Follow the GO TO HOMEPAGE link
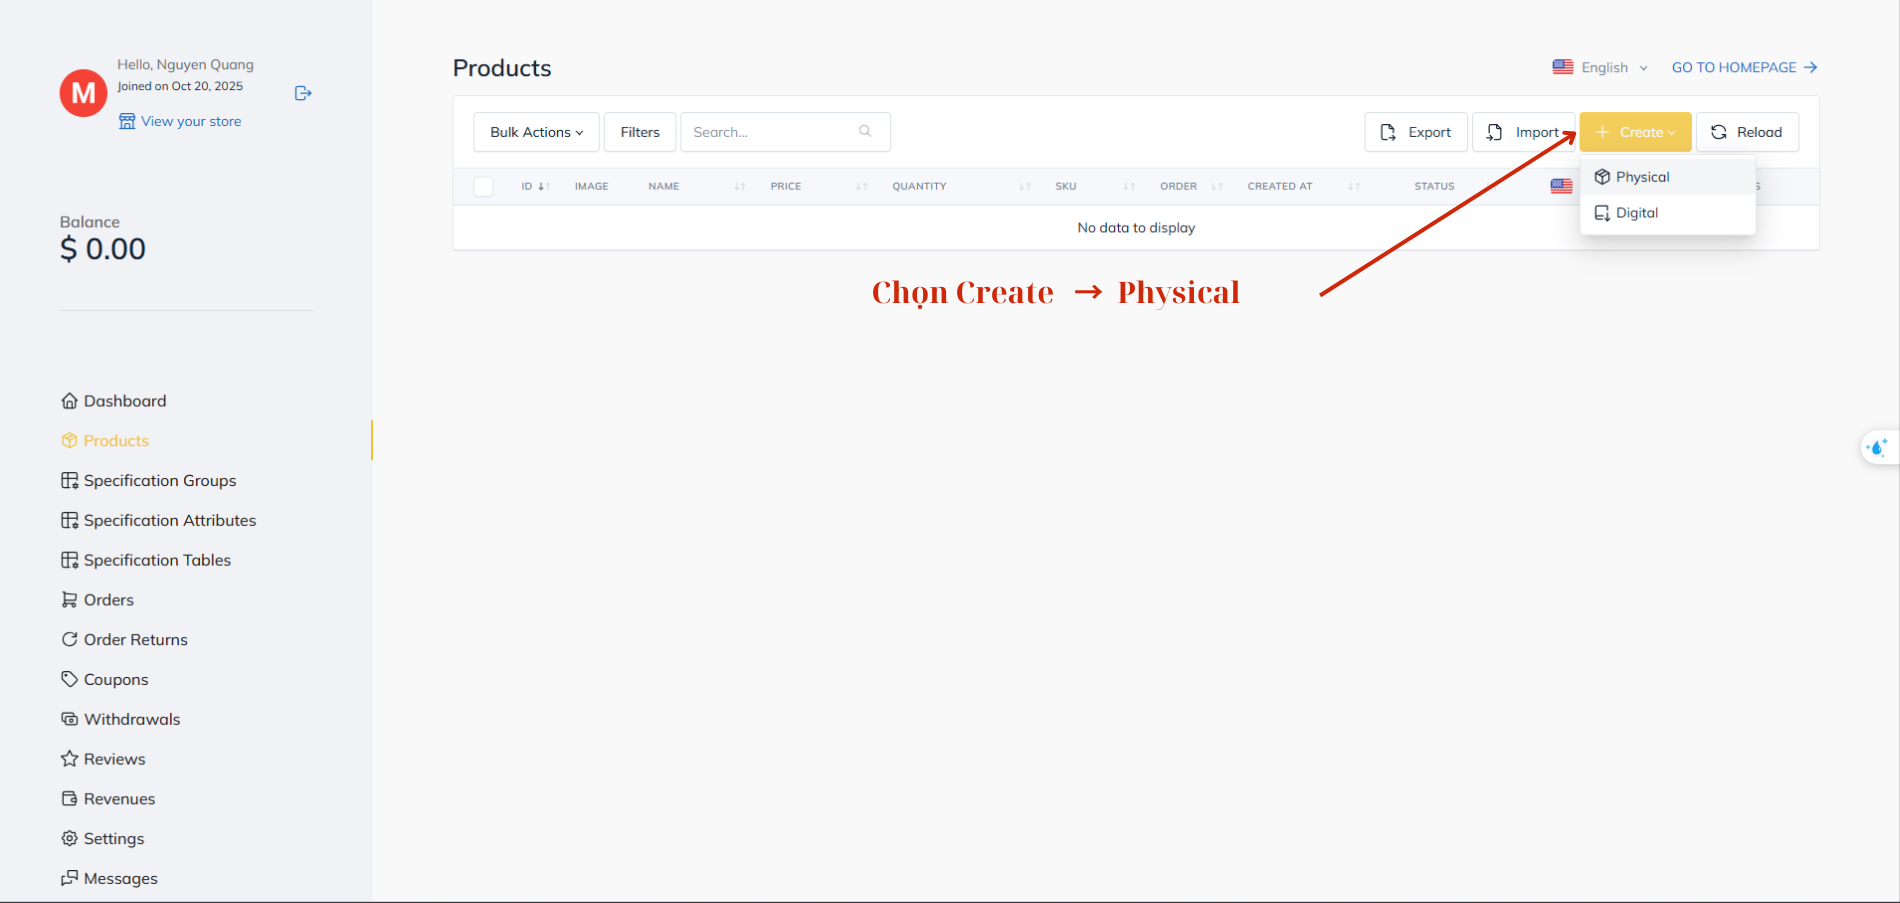Screen dimensions: 1900x903 [1743, 68]
